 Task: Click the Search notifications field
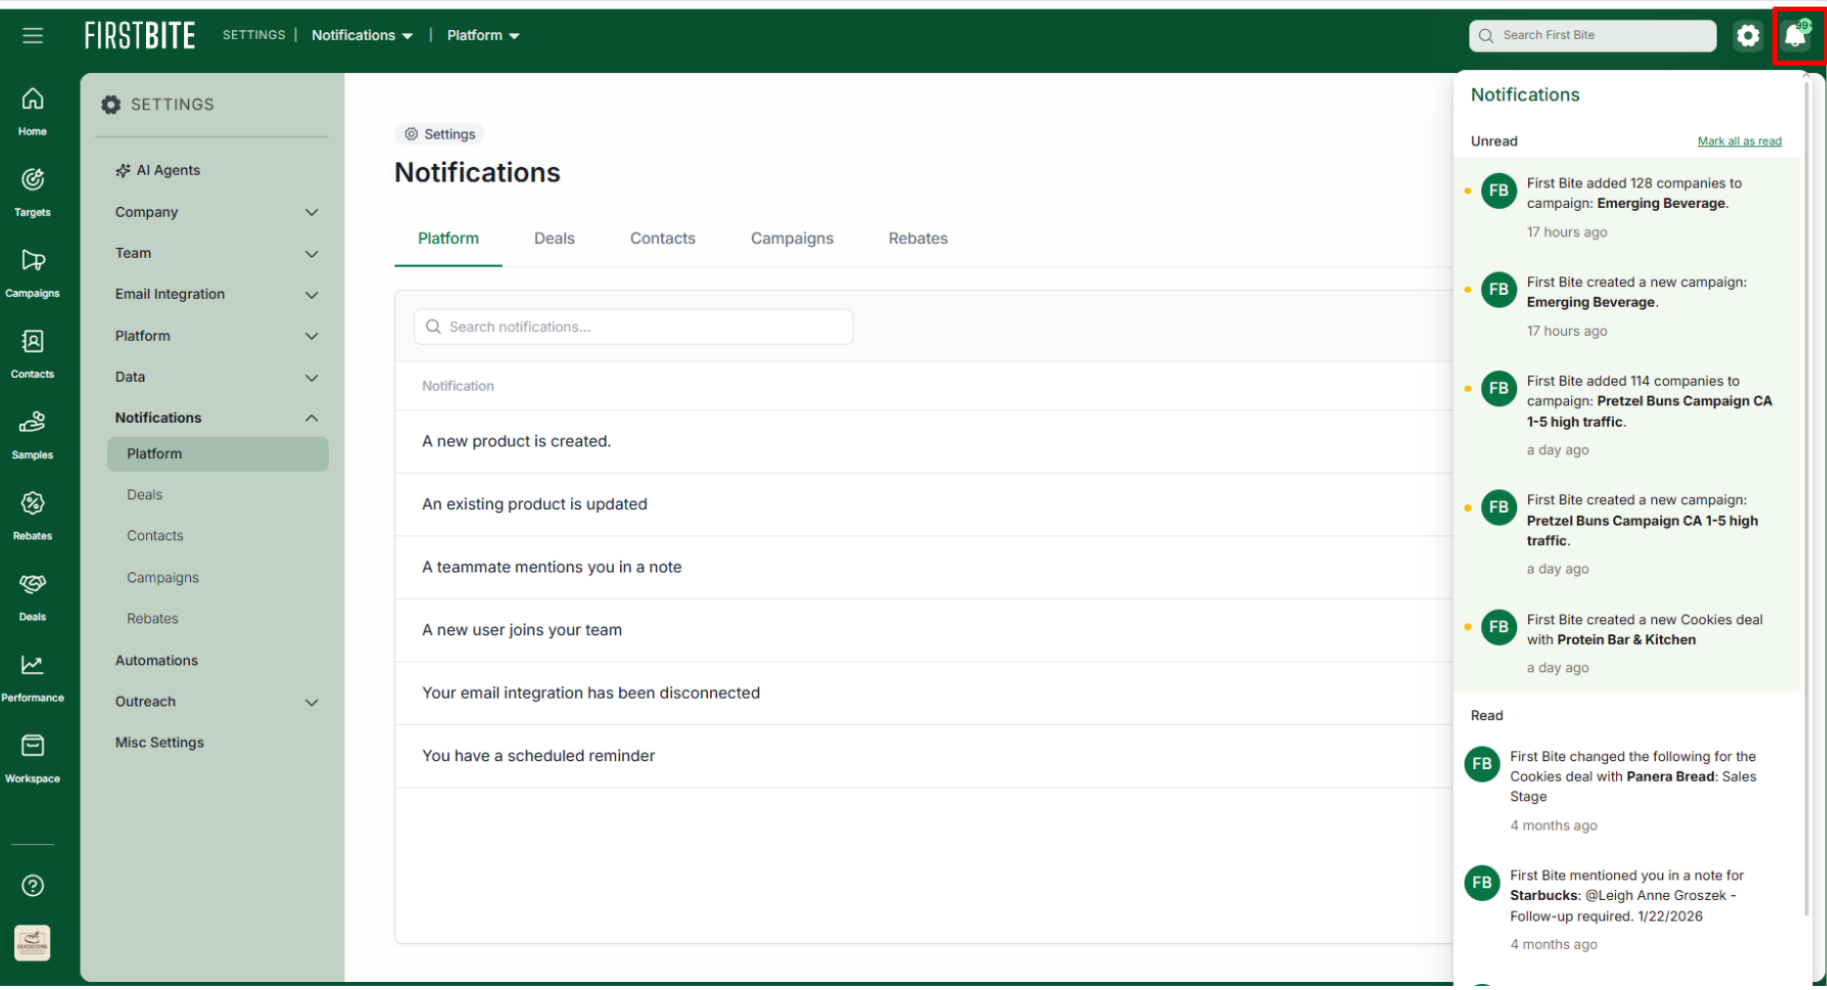click(x=633, y=327)
